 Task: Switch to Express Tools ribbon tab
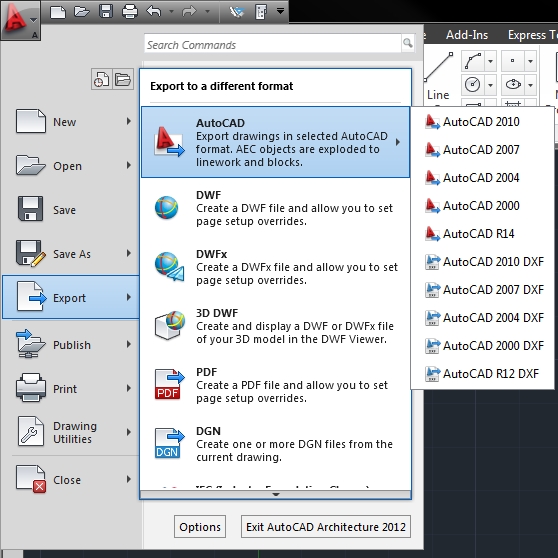[x=532, y=35]
